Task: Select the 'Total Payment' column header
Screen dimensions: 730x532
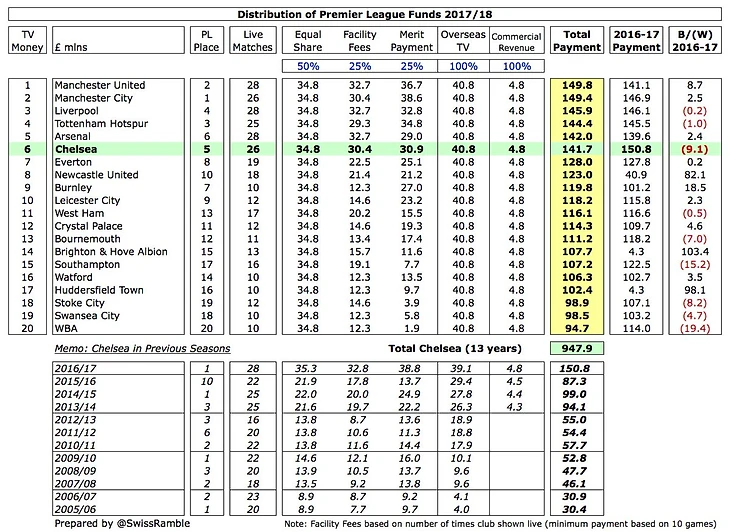Action: 576,41
